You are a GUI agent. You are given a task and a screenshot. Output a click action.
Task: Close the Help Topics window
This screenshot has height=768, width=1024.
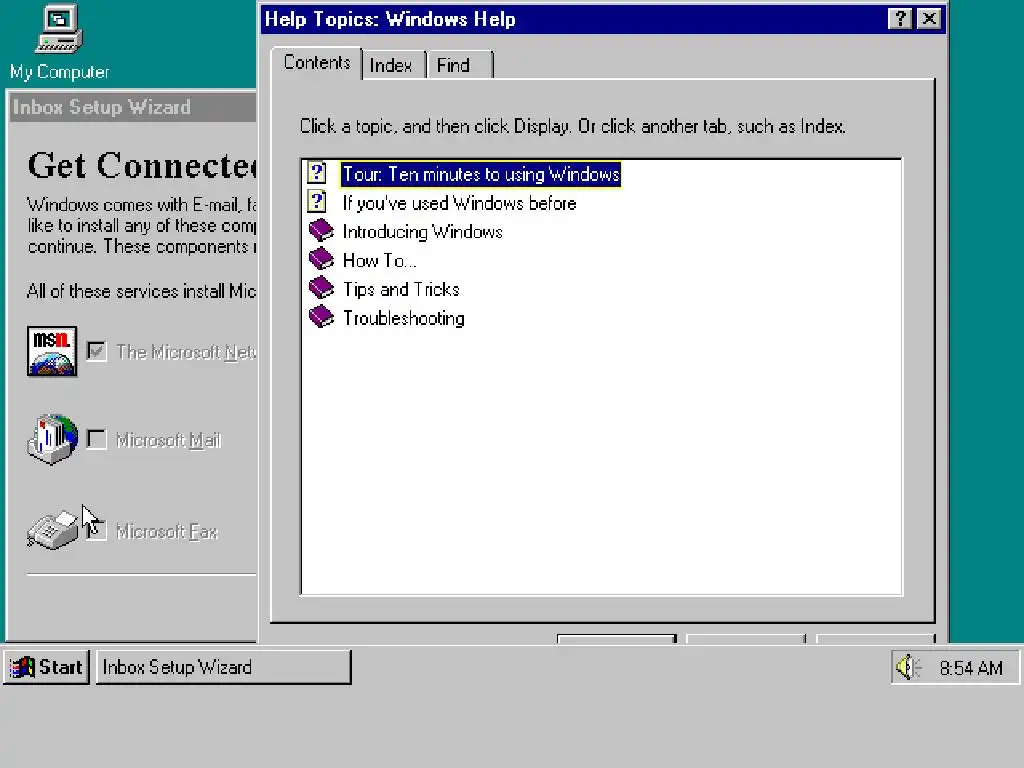point(929,19)
